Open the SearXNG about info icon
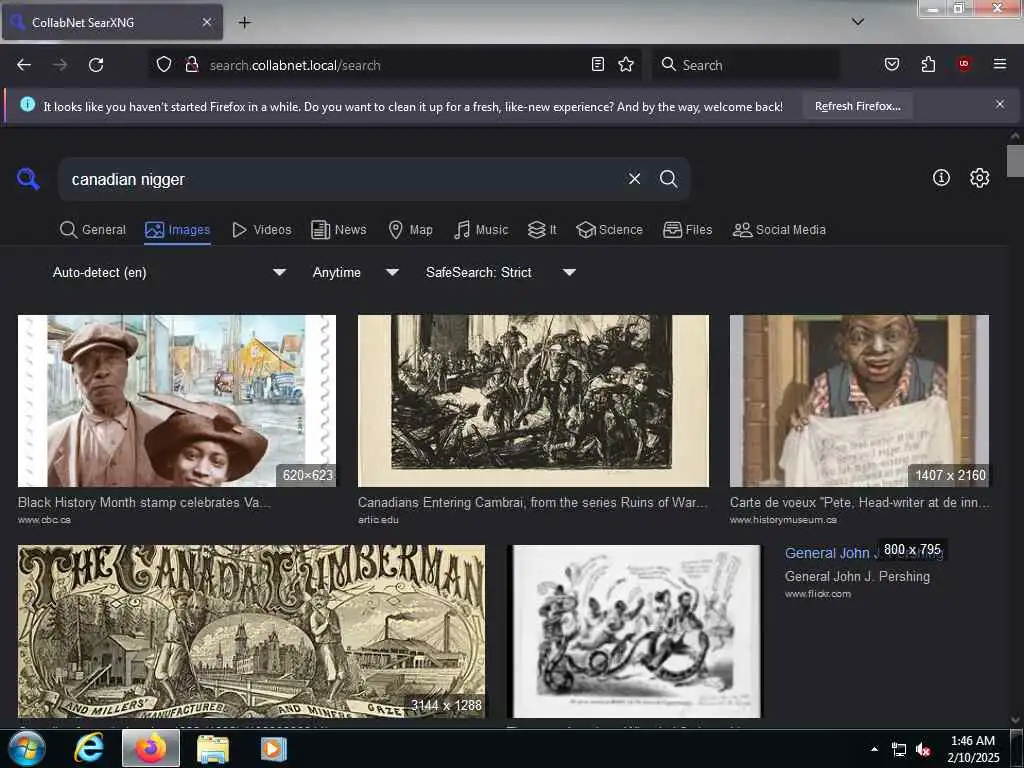1024x768 pixels. pos(941,178)
